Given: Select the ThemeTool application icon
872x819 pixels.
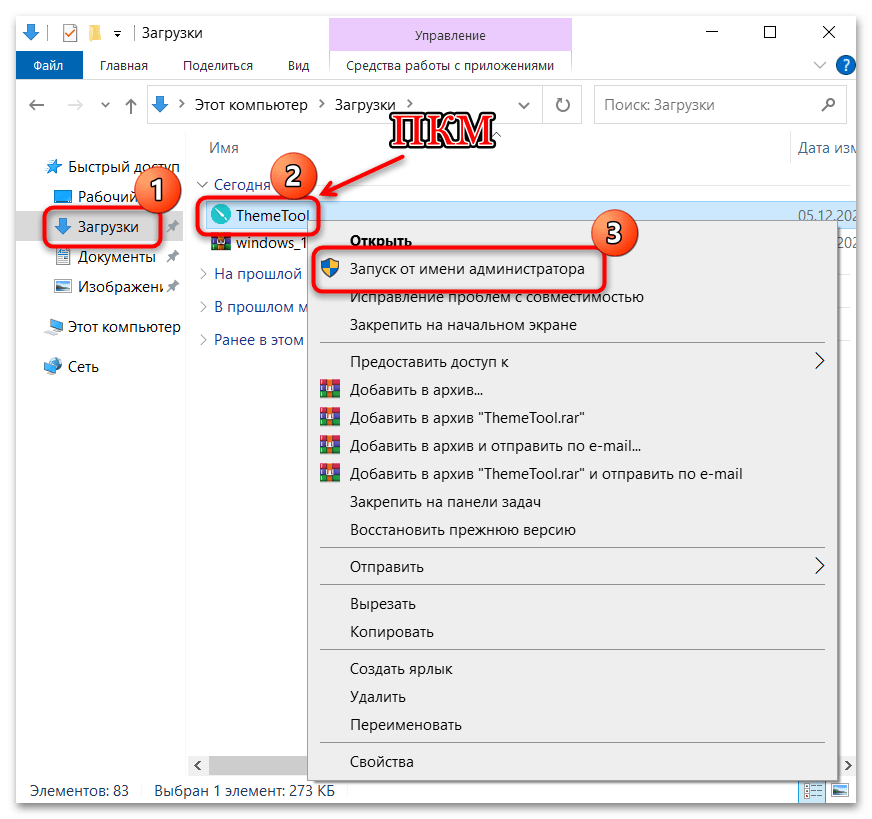Looking at the screenshot, I should point(221,215).
